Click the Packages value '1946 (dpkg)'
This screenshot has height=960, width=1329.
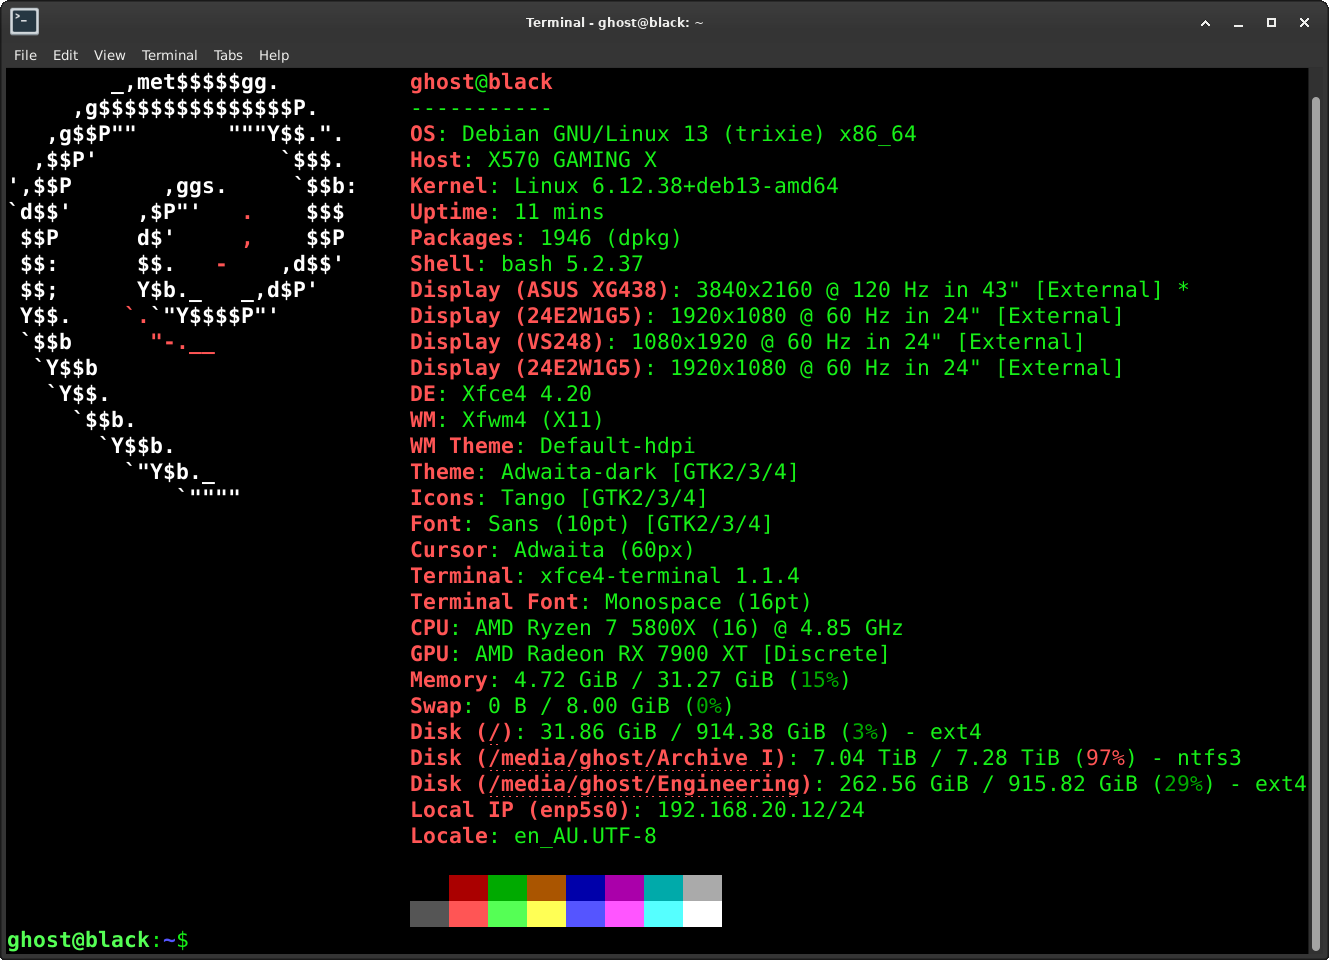611,238
